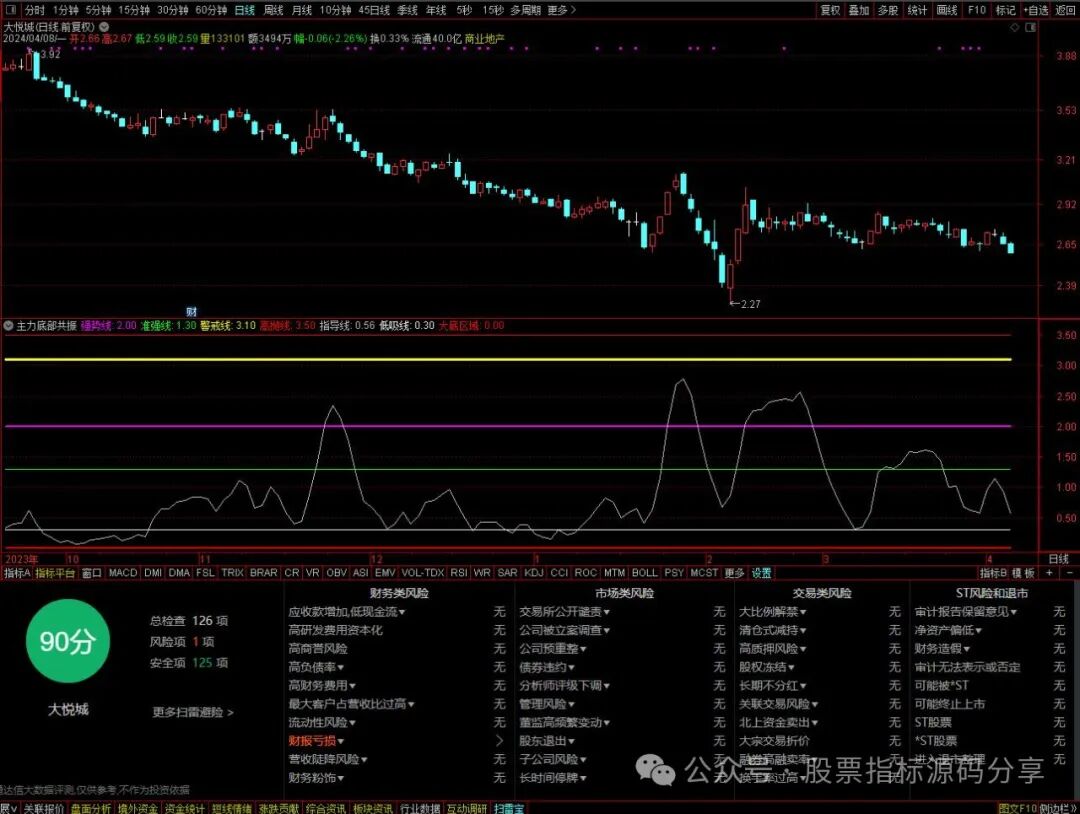1080x814 pixels.
Task: Select the RSI indicator
Action: 459,572
